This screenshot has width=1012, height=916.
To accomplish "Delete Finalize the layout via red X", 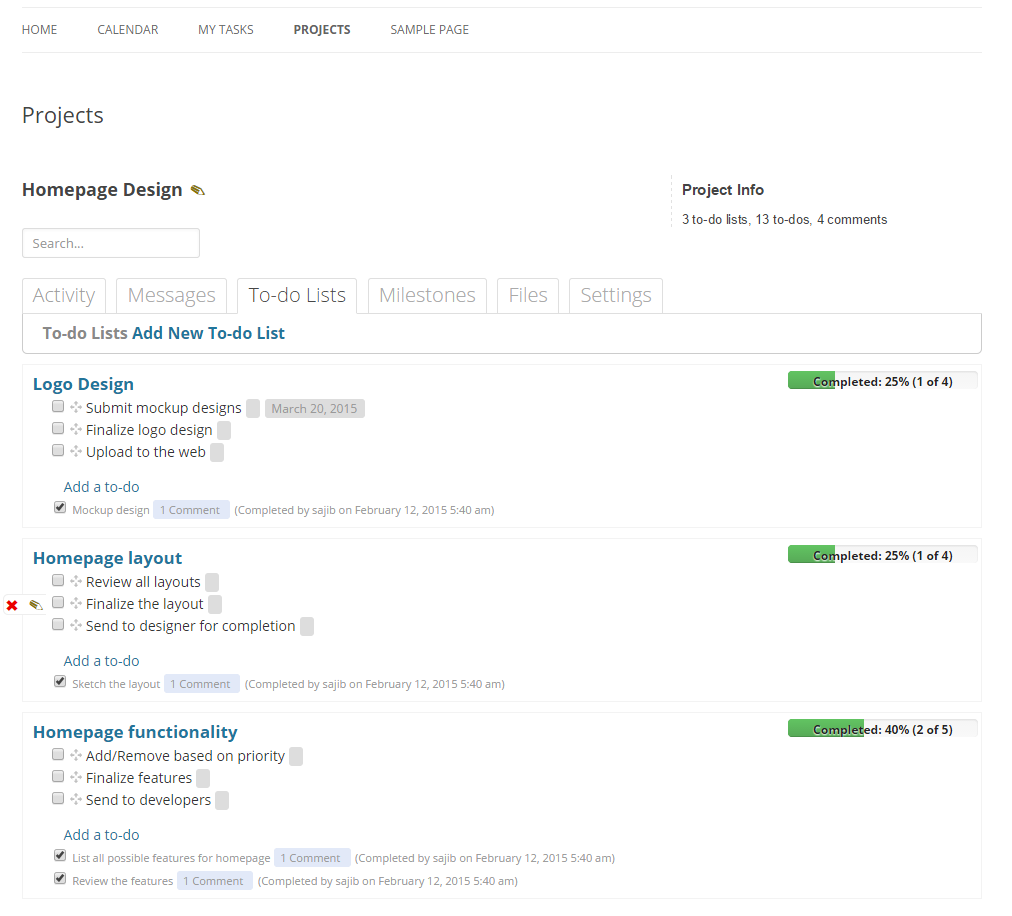I will point(12,606).
